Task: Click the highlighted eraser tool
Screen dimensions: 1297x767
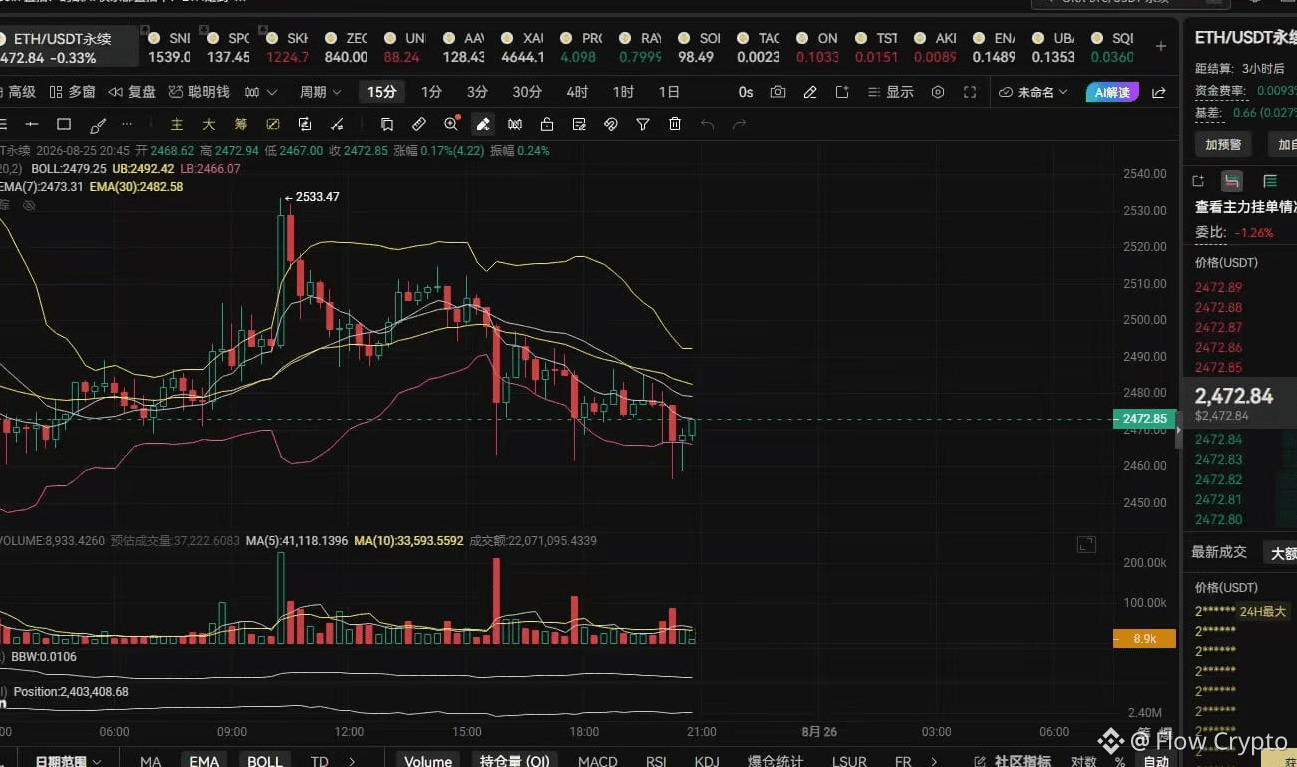Action: click(483, 125)
